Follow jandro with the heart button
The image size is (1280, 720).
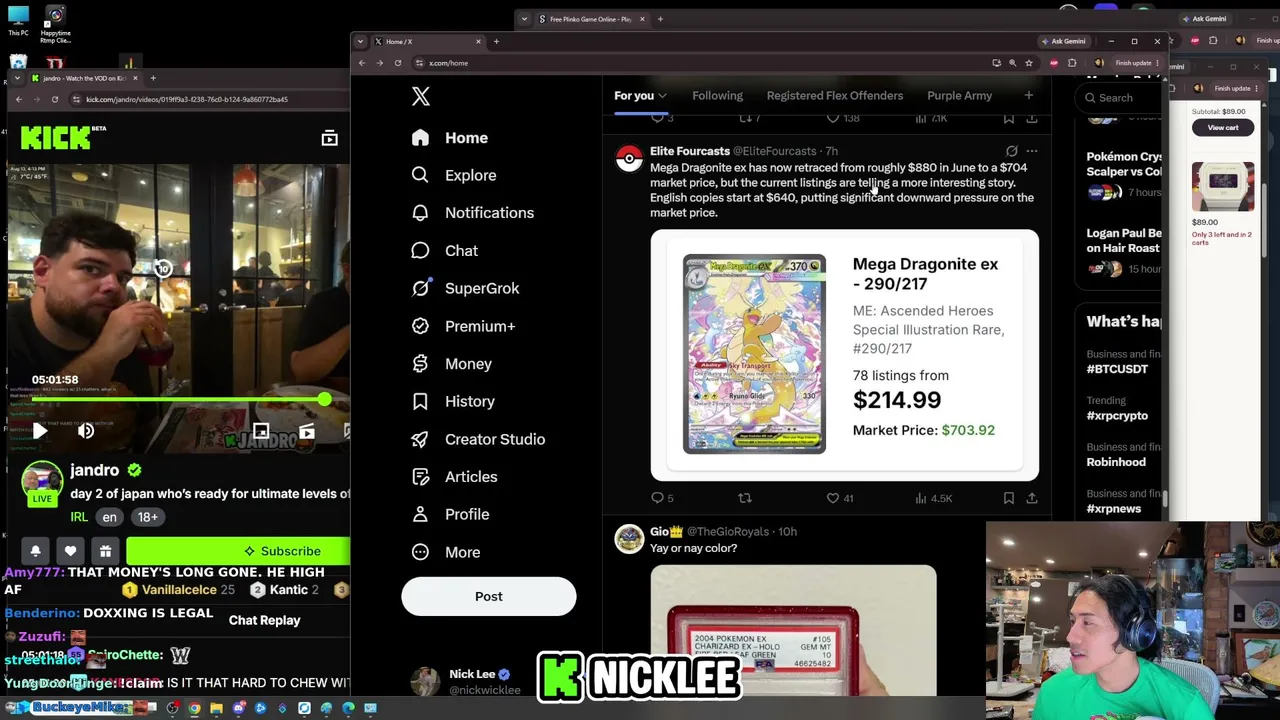(x=70, y=551)
